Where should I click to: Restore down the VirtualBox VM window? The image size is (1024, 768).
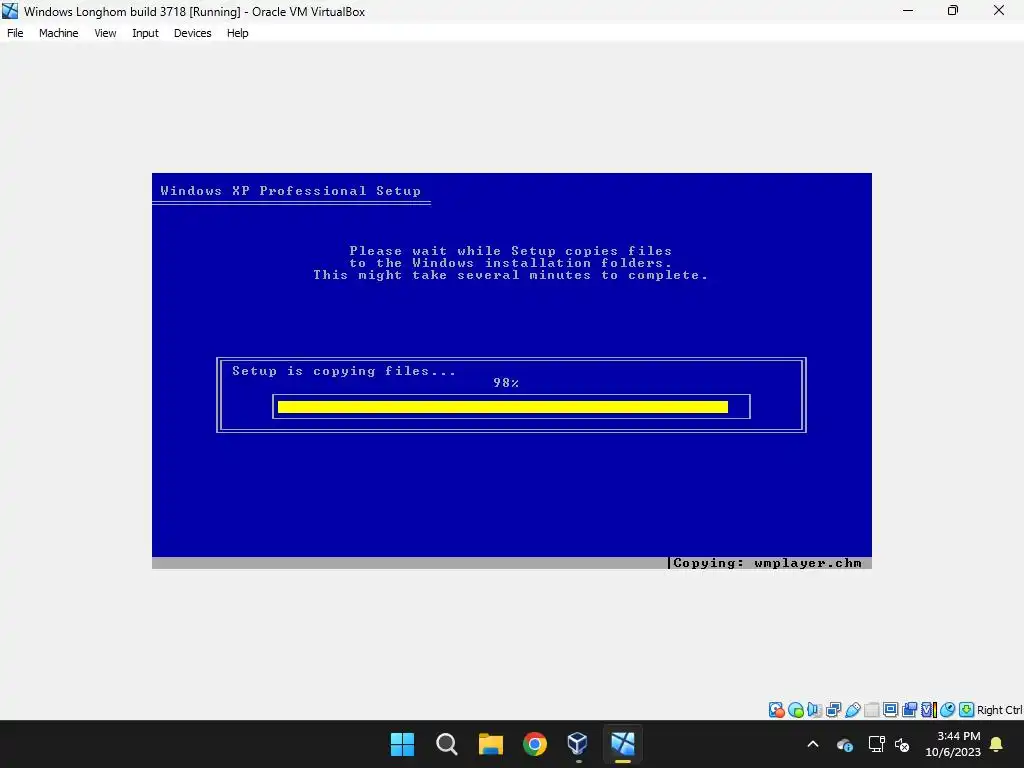(953, 11)
